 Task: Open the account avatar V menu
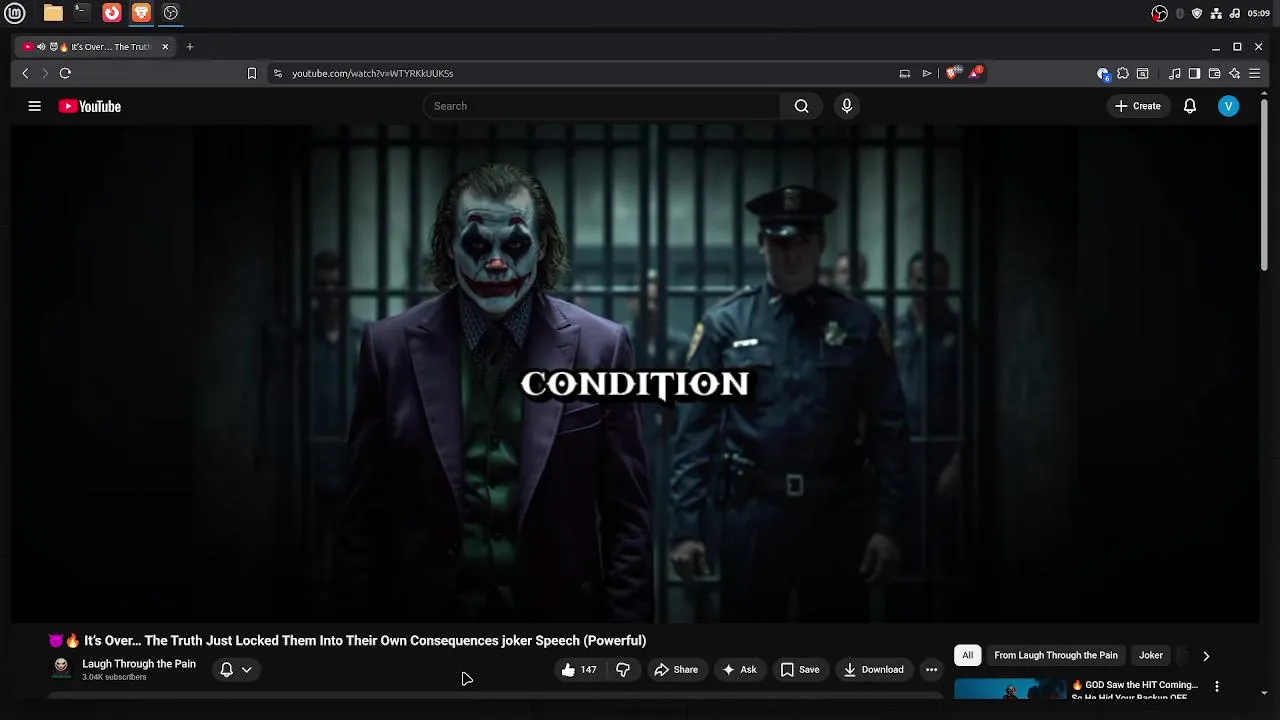[x=1229, y=106]
